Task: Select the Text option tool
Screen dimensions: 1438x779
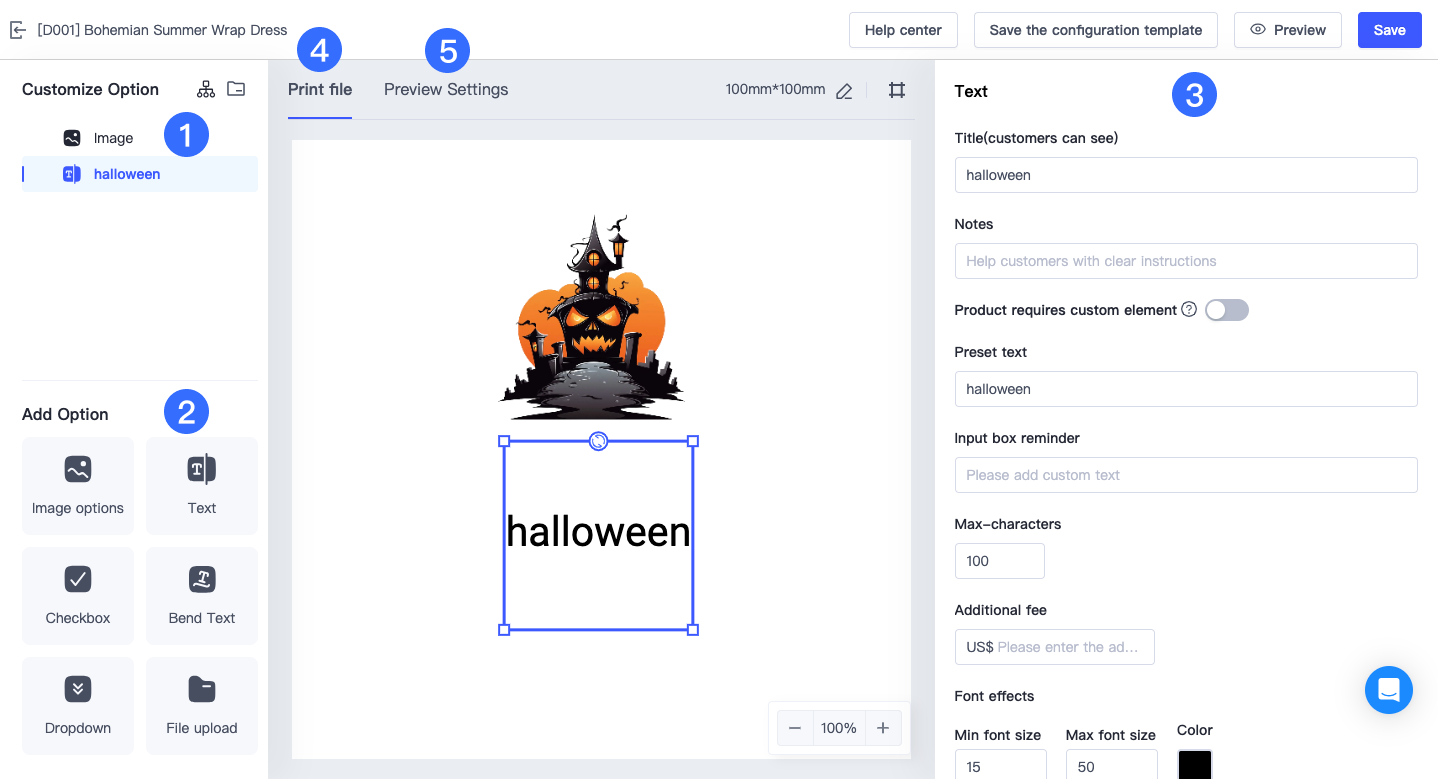Action: tap(201, 486)
